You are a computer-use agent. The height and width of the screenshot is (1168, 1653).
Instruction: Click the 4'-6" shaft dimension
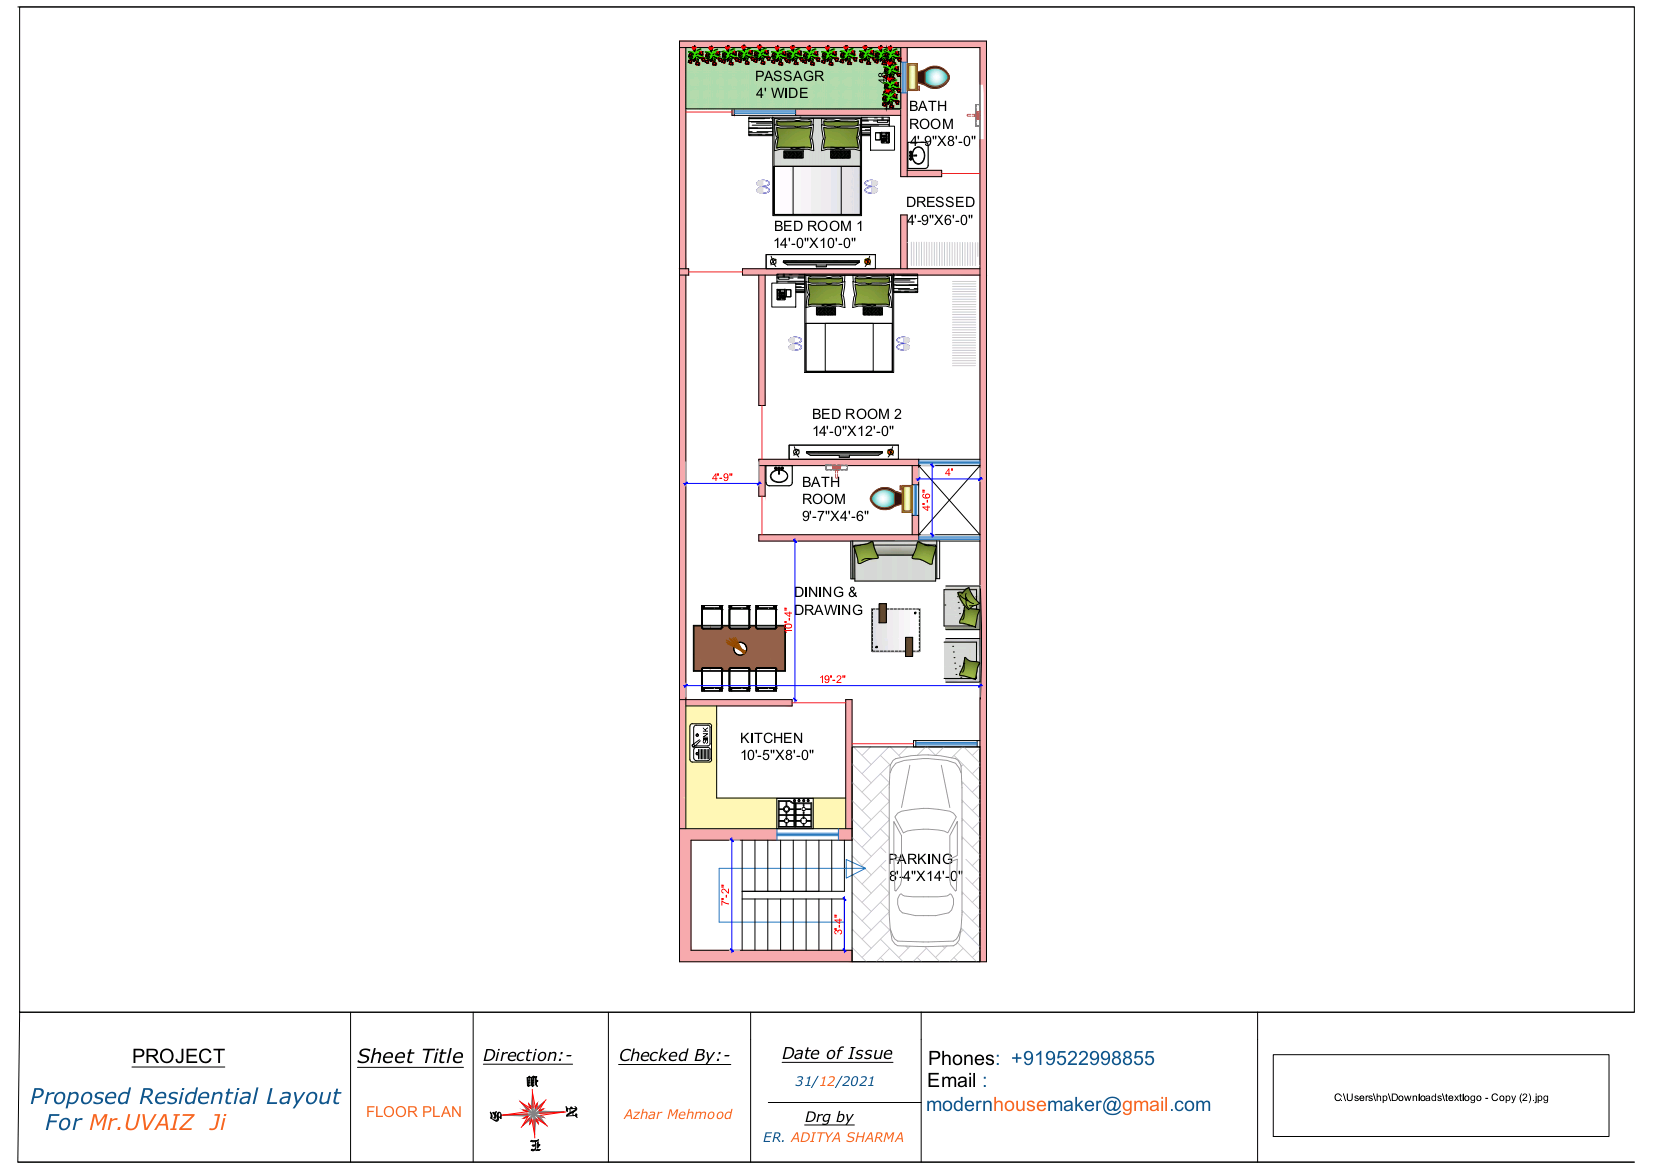[x=926, y=500]
